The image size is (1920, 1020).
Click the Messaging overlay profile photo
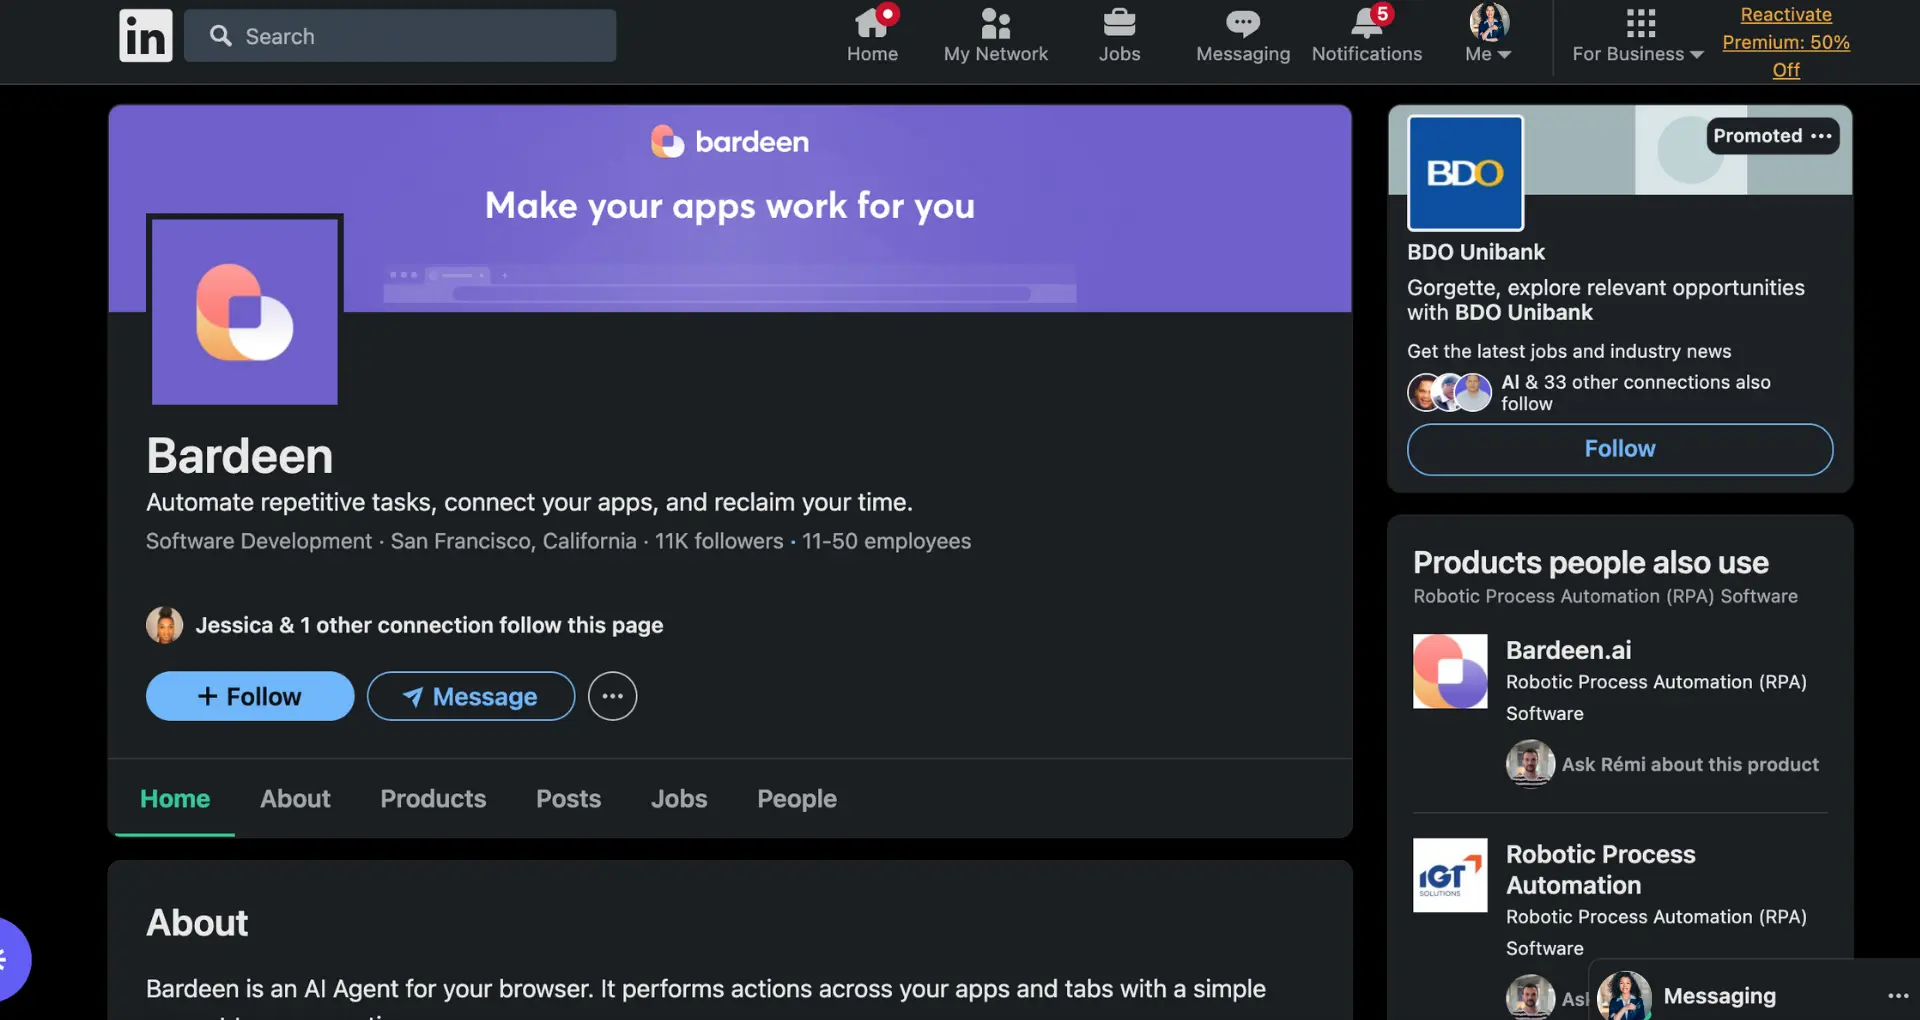click(1624, 995)
